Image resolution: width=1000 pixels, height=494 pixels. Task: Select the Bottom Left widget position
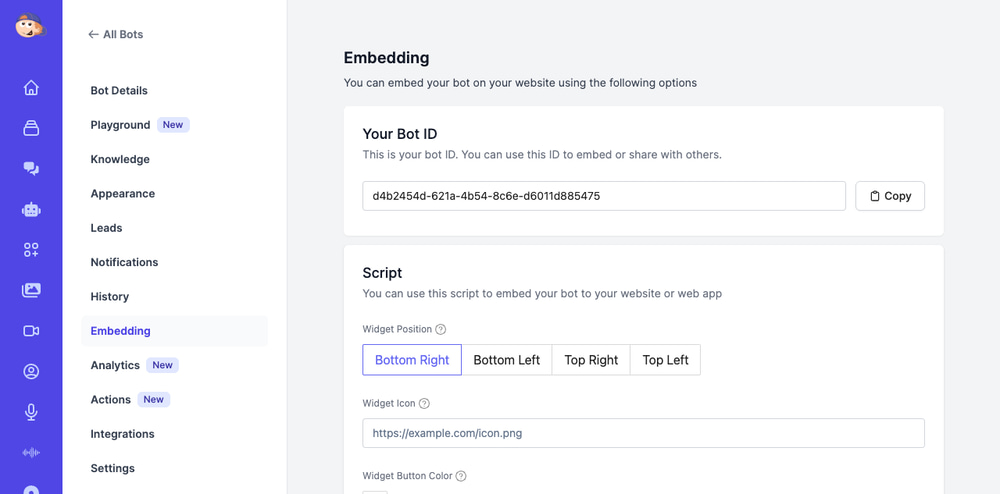(x=506, y=360)
